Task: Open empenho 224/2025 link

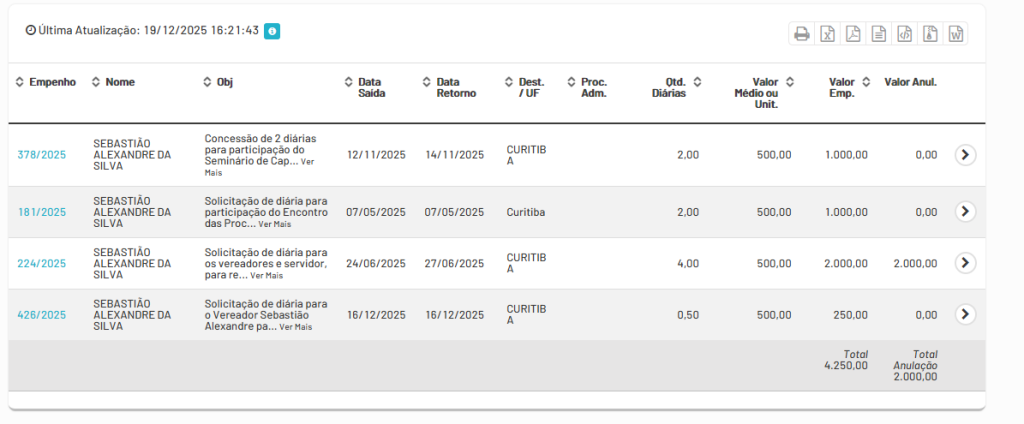Action: coord(41,264)
